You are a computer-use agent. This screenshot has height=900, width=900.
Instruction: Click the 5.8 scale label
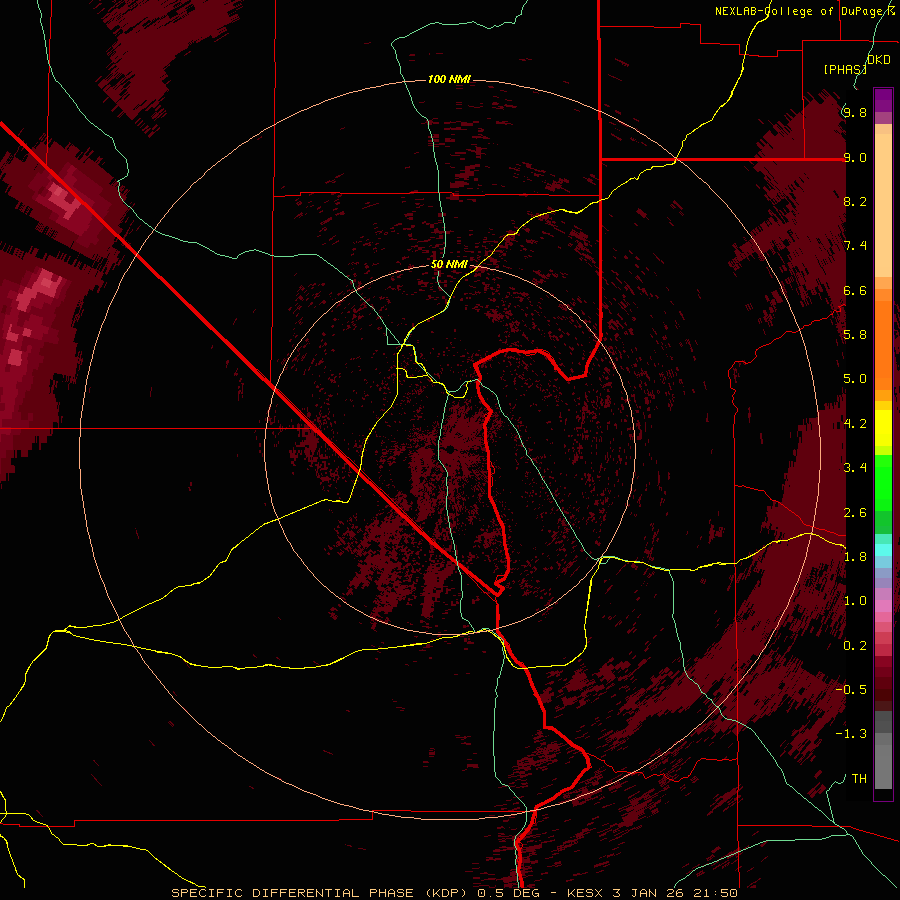pos(855,335)
